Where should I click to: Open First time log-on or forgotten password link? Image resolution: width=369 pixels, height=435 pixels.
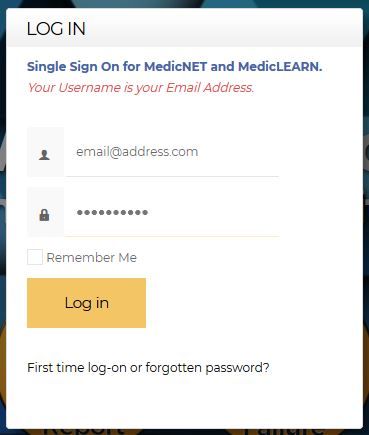tap(148, 368)
